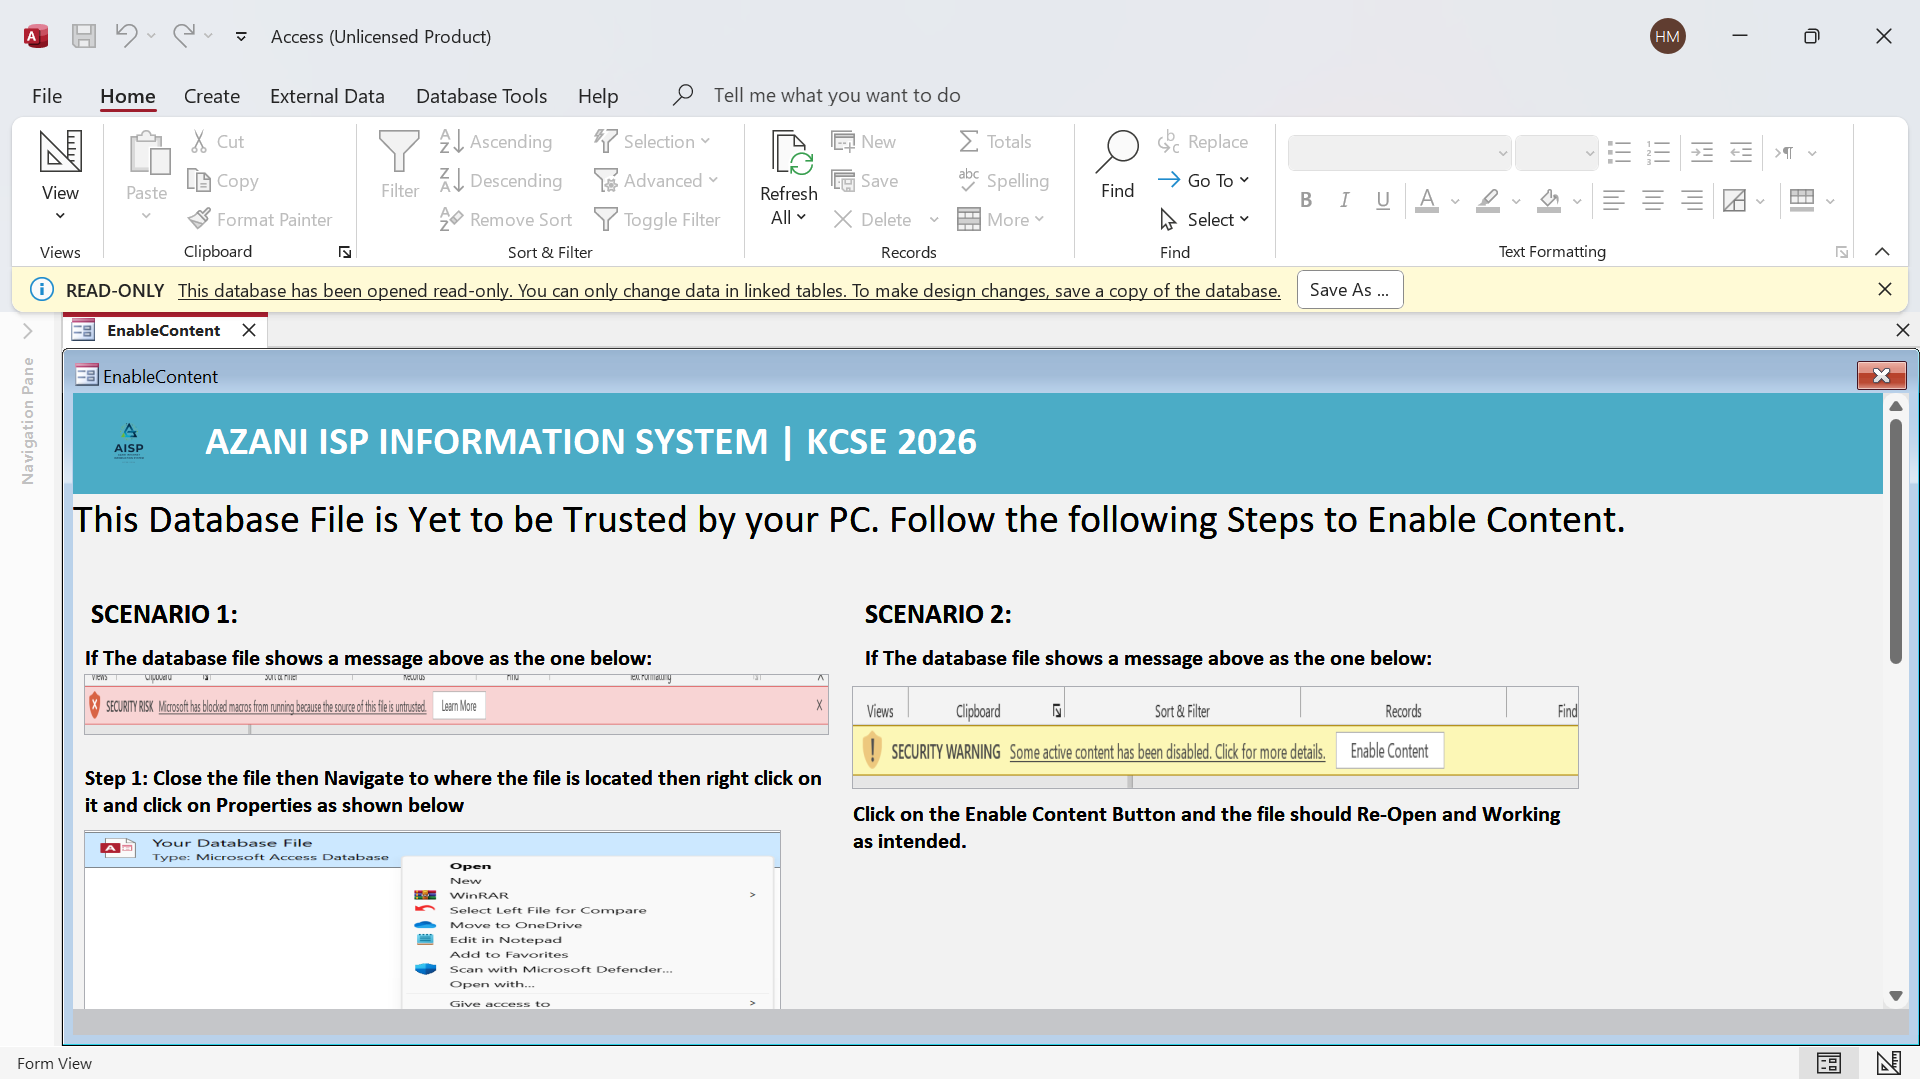1920x1080 pixels.
Task: Open the font color dropdown arrow
Action: click(x=1455, y=202)
